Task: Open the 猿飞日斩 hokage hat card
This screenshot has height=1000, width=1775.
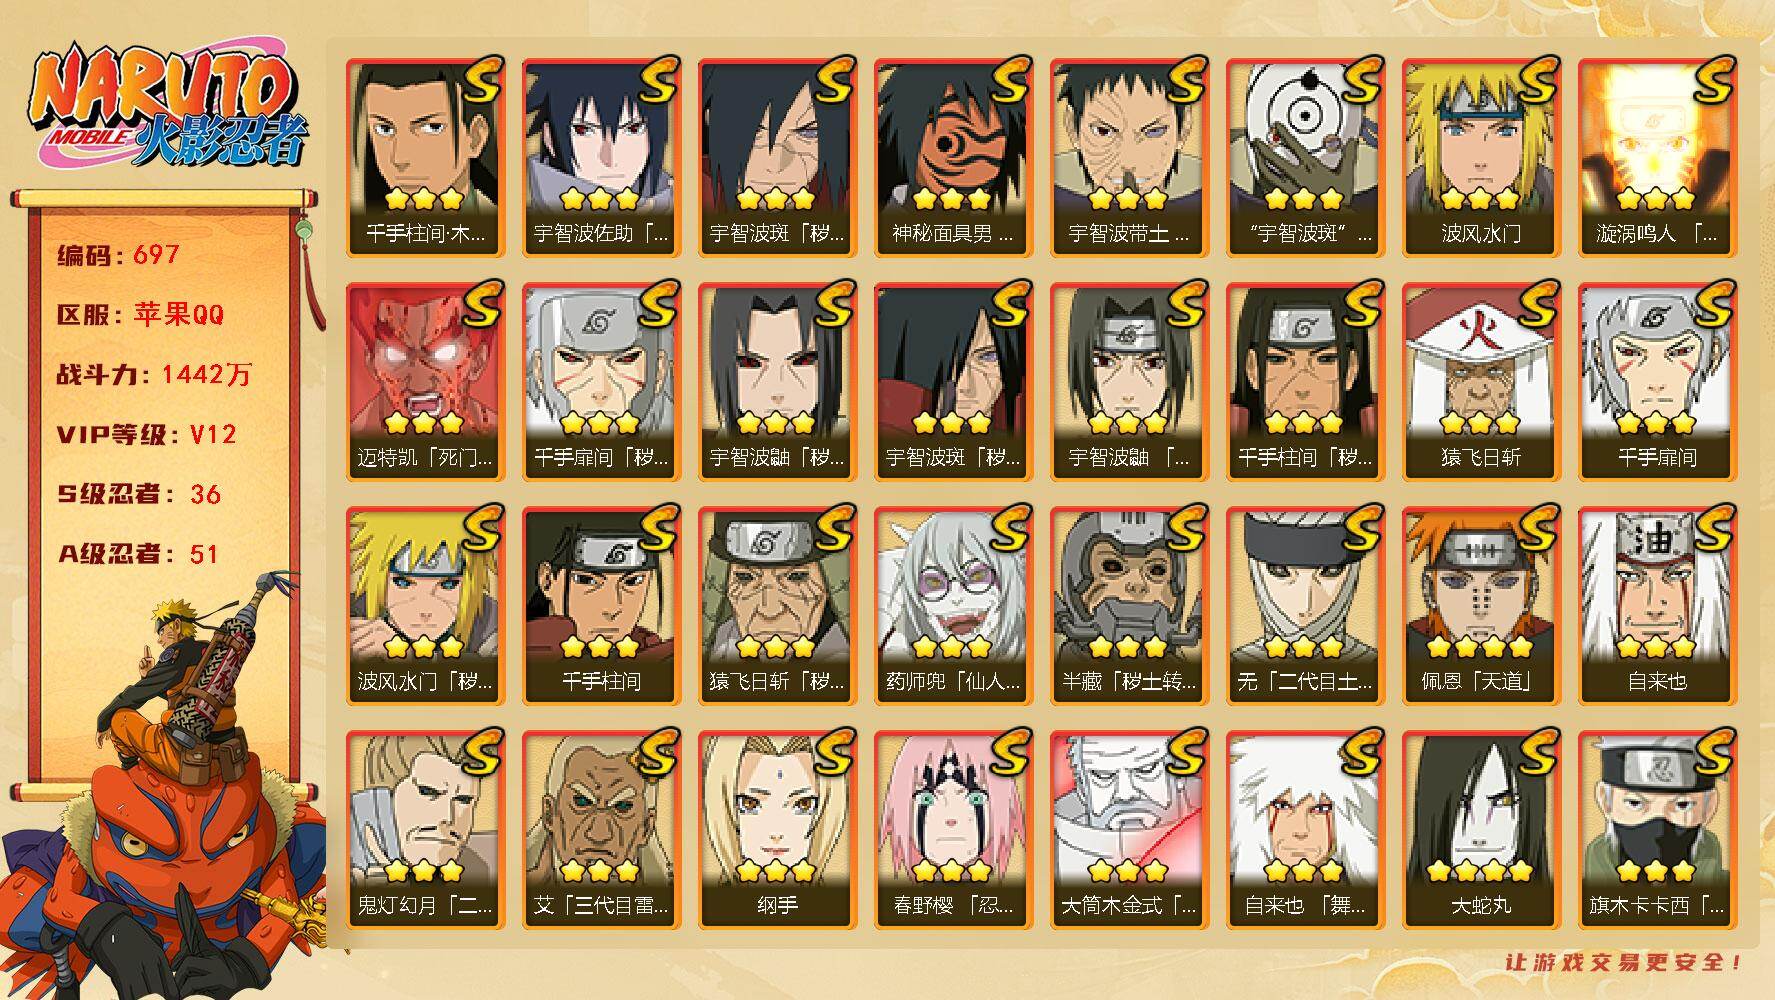Action: coord(1481,382)
